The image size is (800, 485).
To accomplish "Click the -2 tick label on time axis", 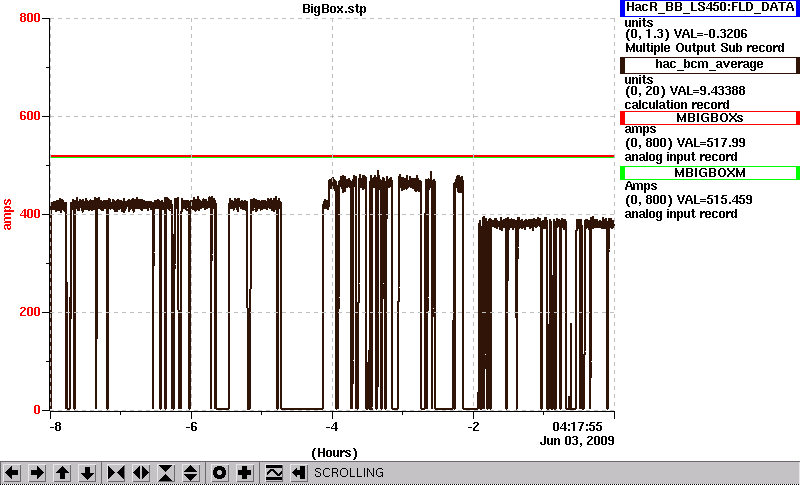I will tap(473, 426).
